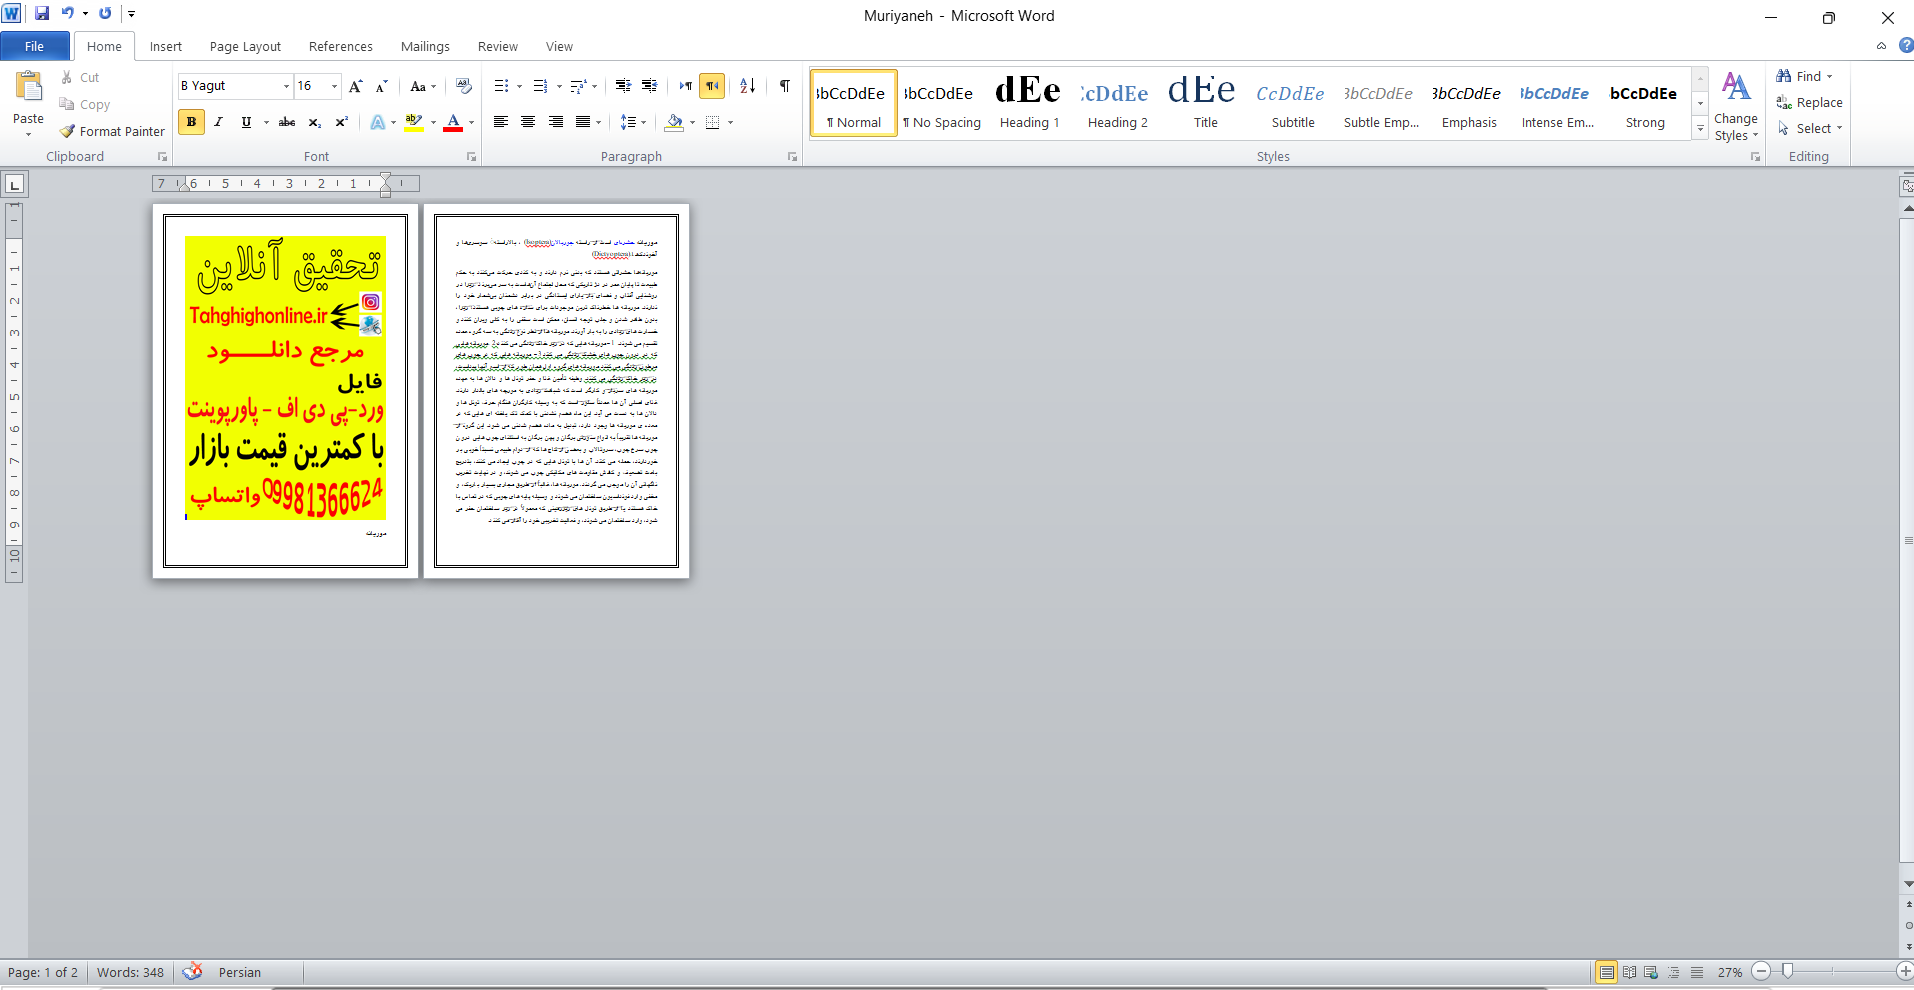Click the Increase Indent icon
The height and width of the screenshot is (990, 1914).
click(650, 86)
